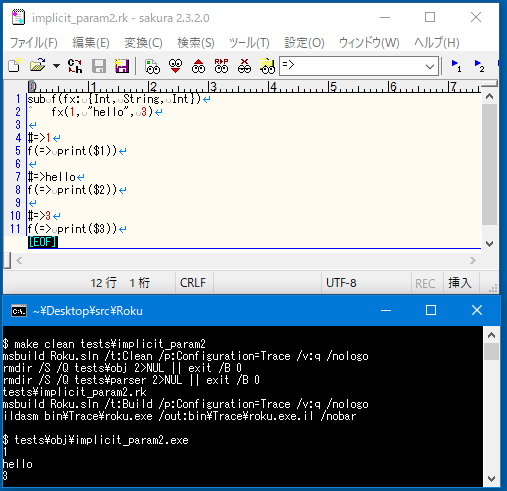Open the ファイル(F) menu
Viewport: 507px width, 491px height.
click(x=34, y=43)
